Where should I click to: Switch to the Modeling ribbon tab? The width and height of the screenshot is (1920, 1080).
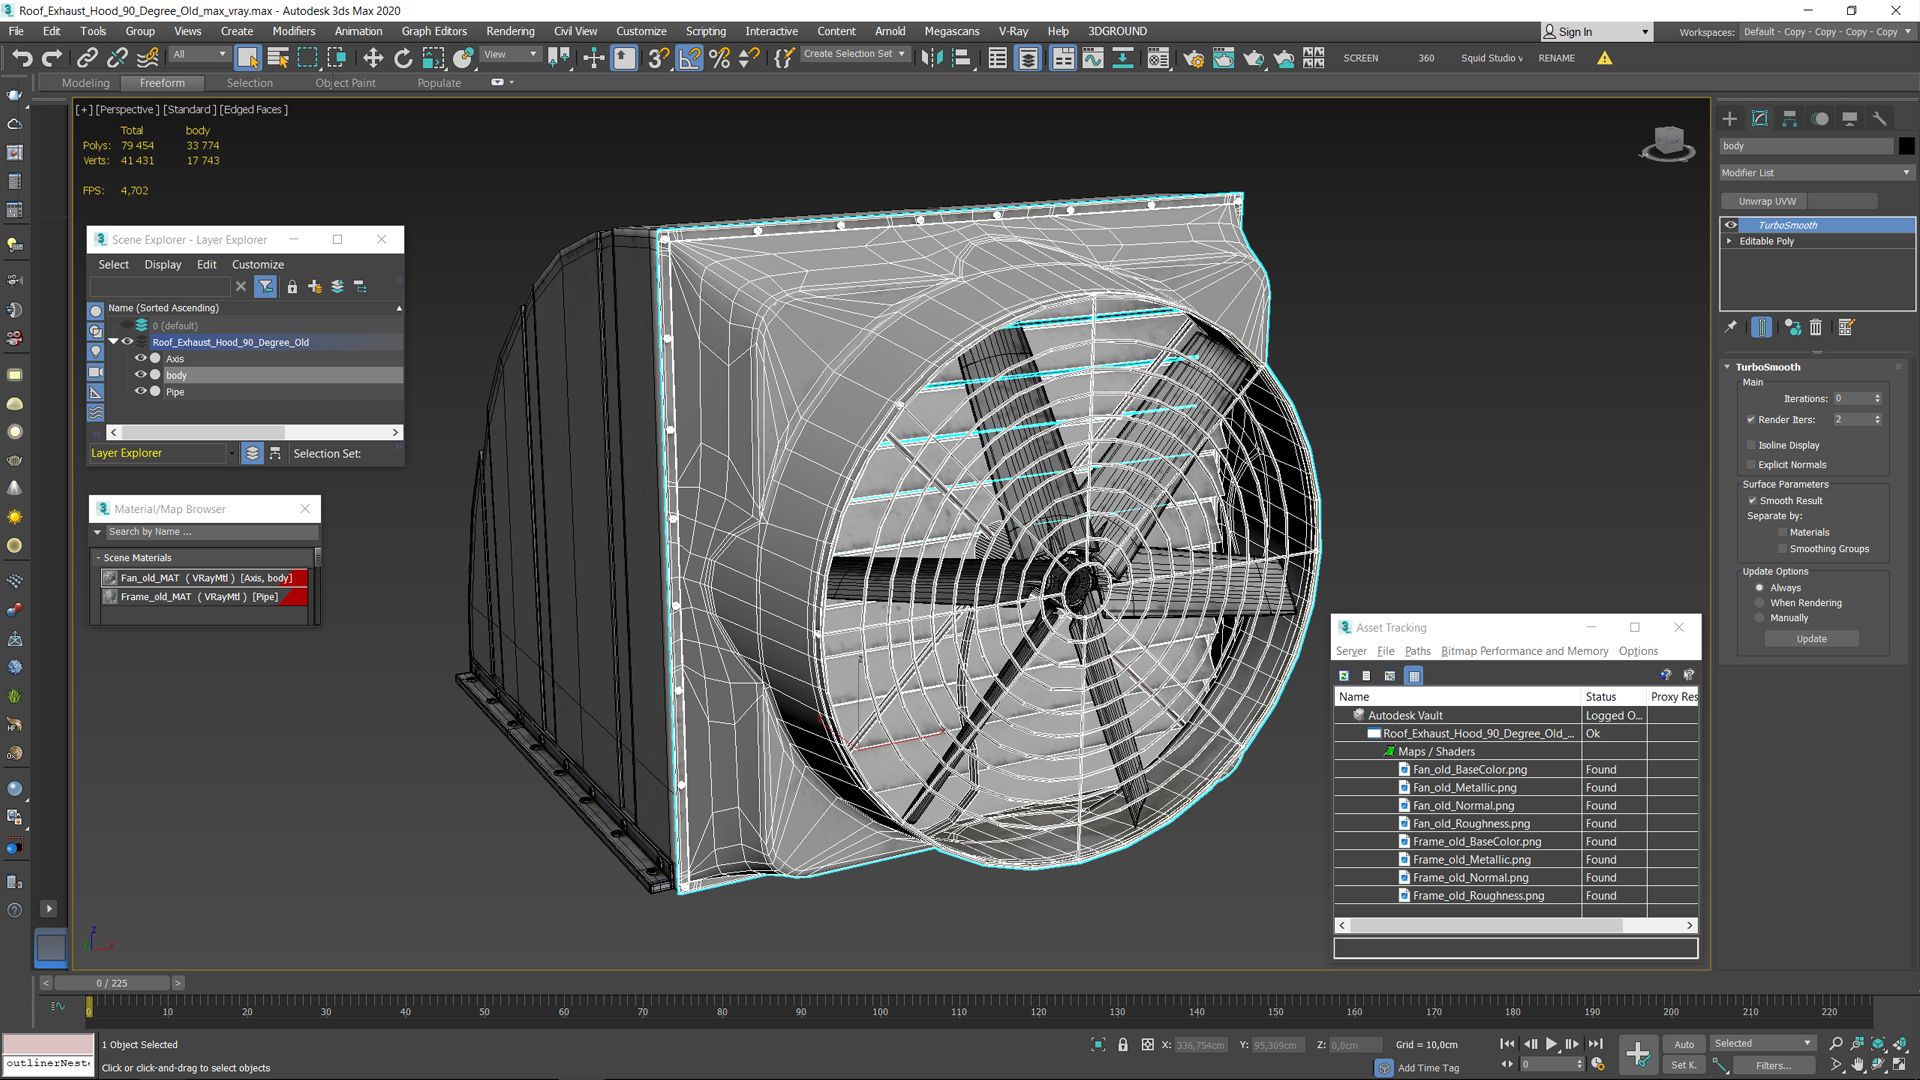[x=85, y=83]
